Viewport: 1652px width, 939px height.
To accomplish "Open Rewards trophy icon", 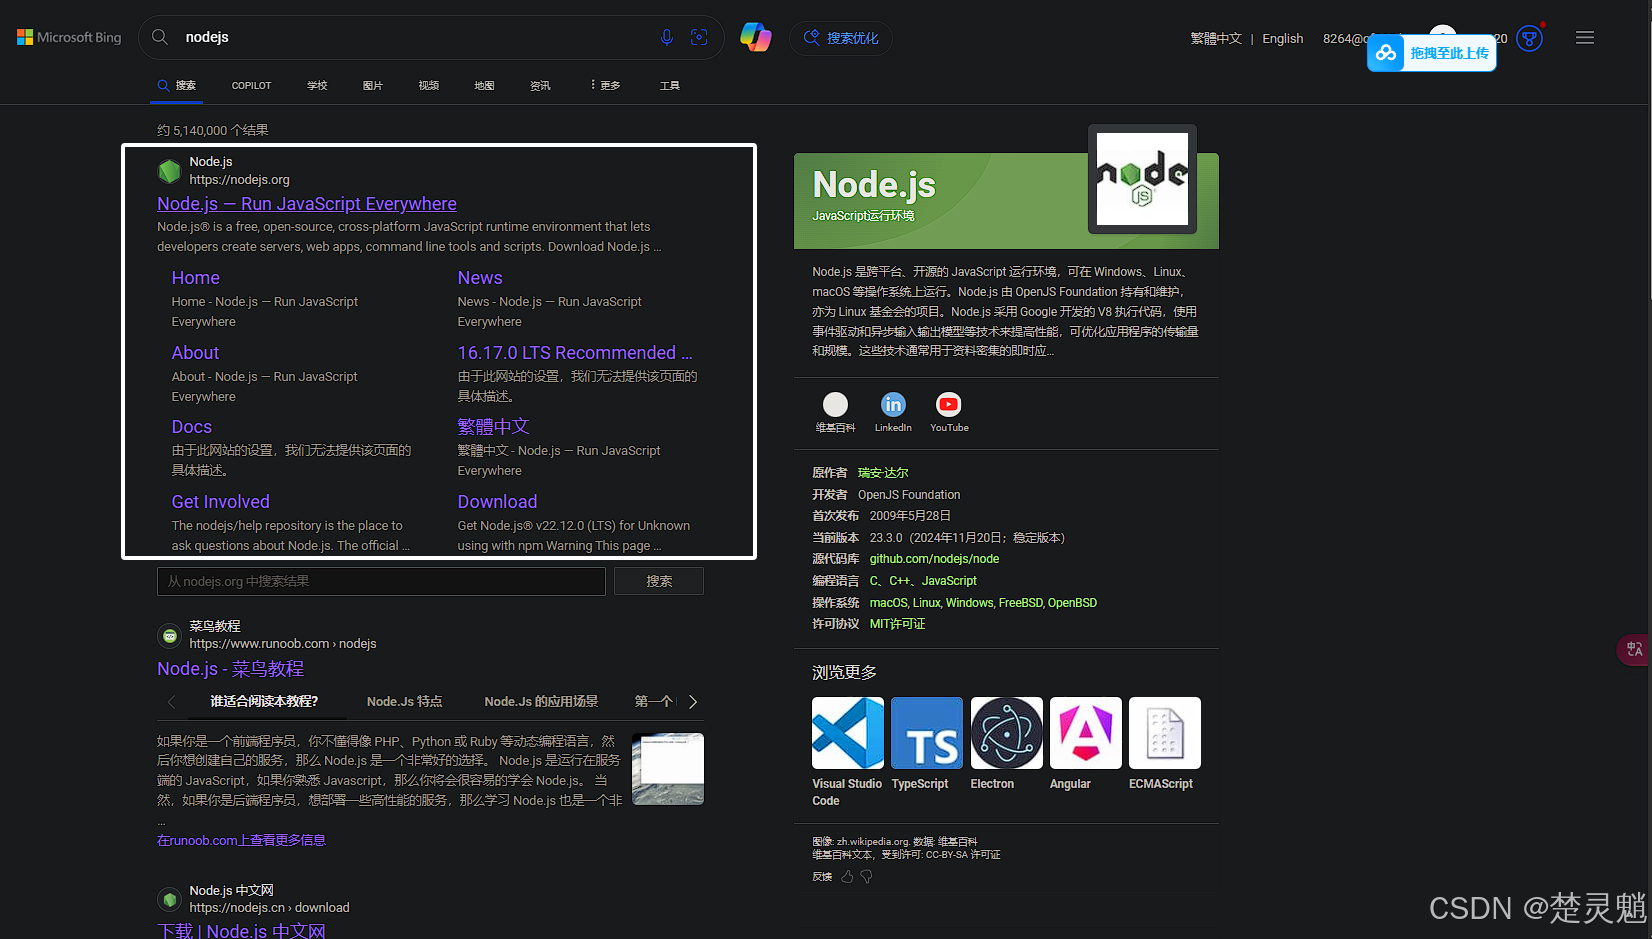I will [1529, 38].
